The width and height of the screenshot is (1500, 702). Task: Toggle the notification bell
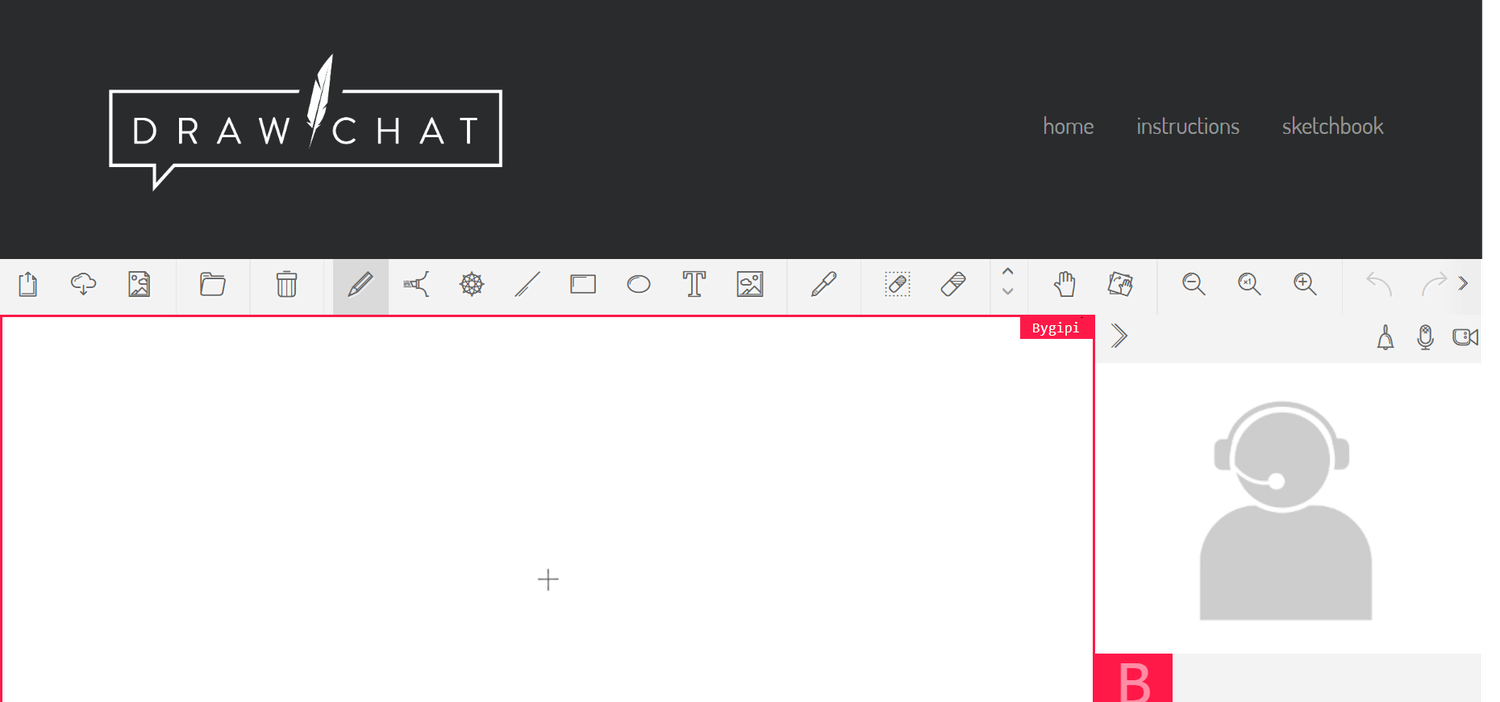(1384, 337)
